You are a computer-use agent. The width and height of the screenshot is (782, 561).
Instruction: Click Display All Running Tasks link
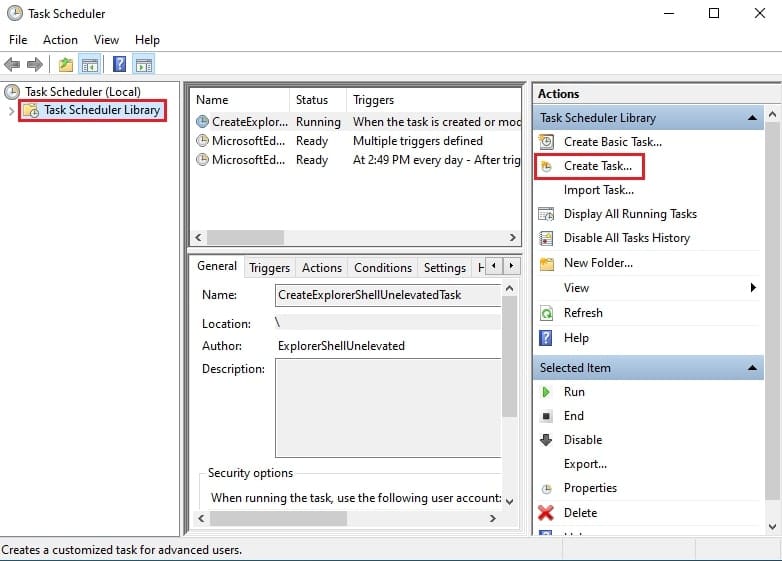(x=630, y=214)
